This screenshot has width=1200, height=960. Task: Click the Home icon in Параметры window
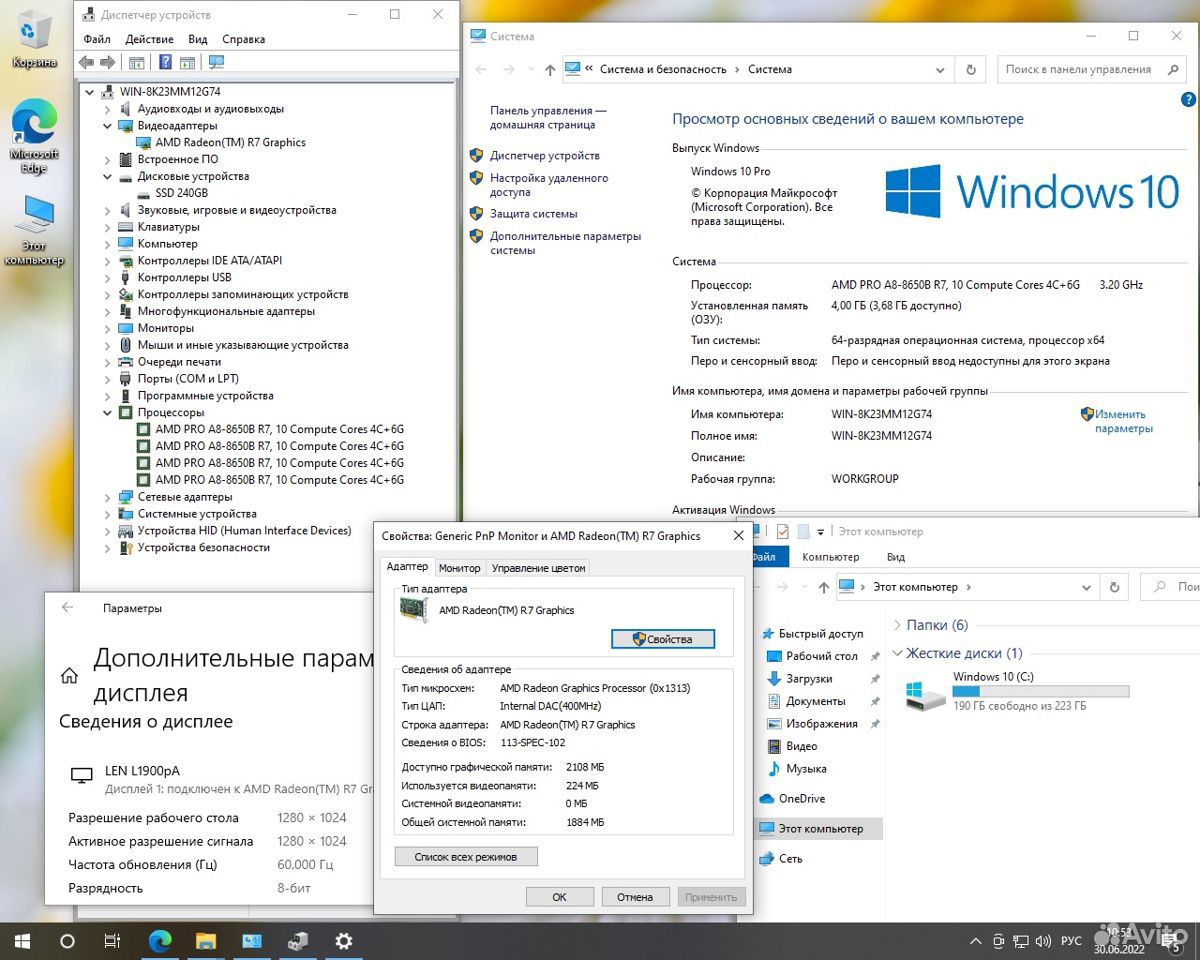[69, 676]
